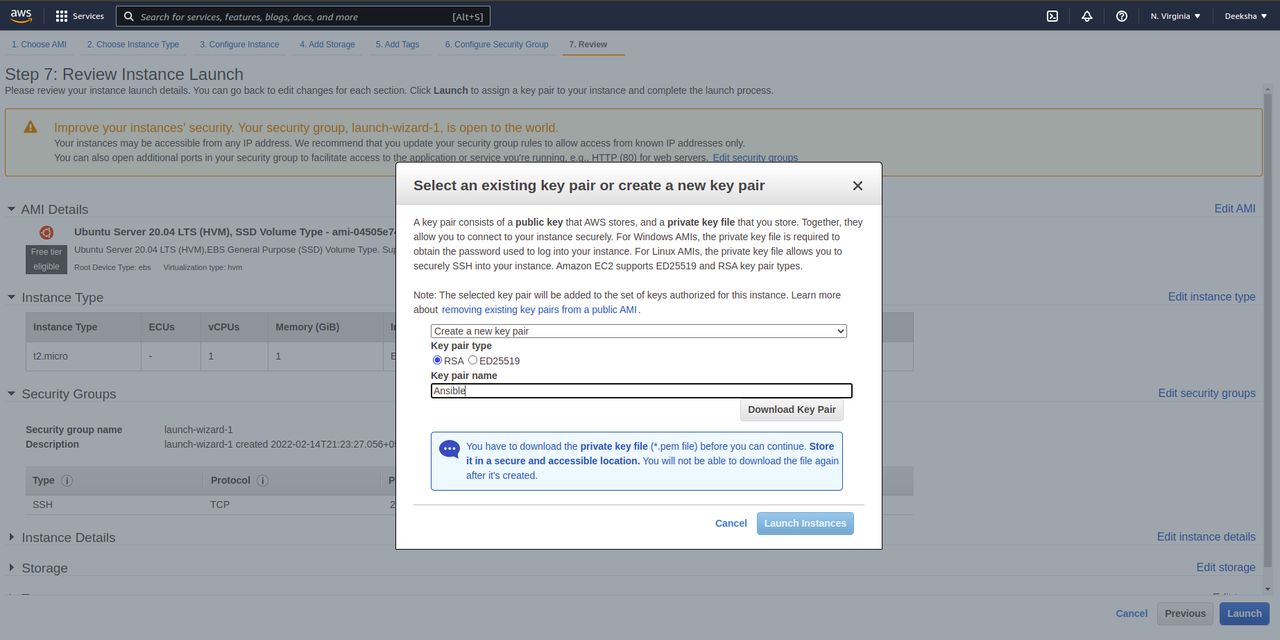Expand the Storage section
This screenshot has width=1280, height=640.
[12, 567]
